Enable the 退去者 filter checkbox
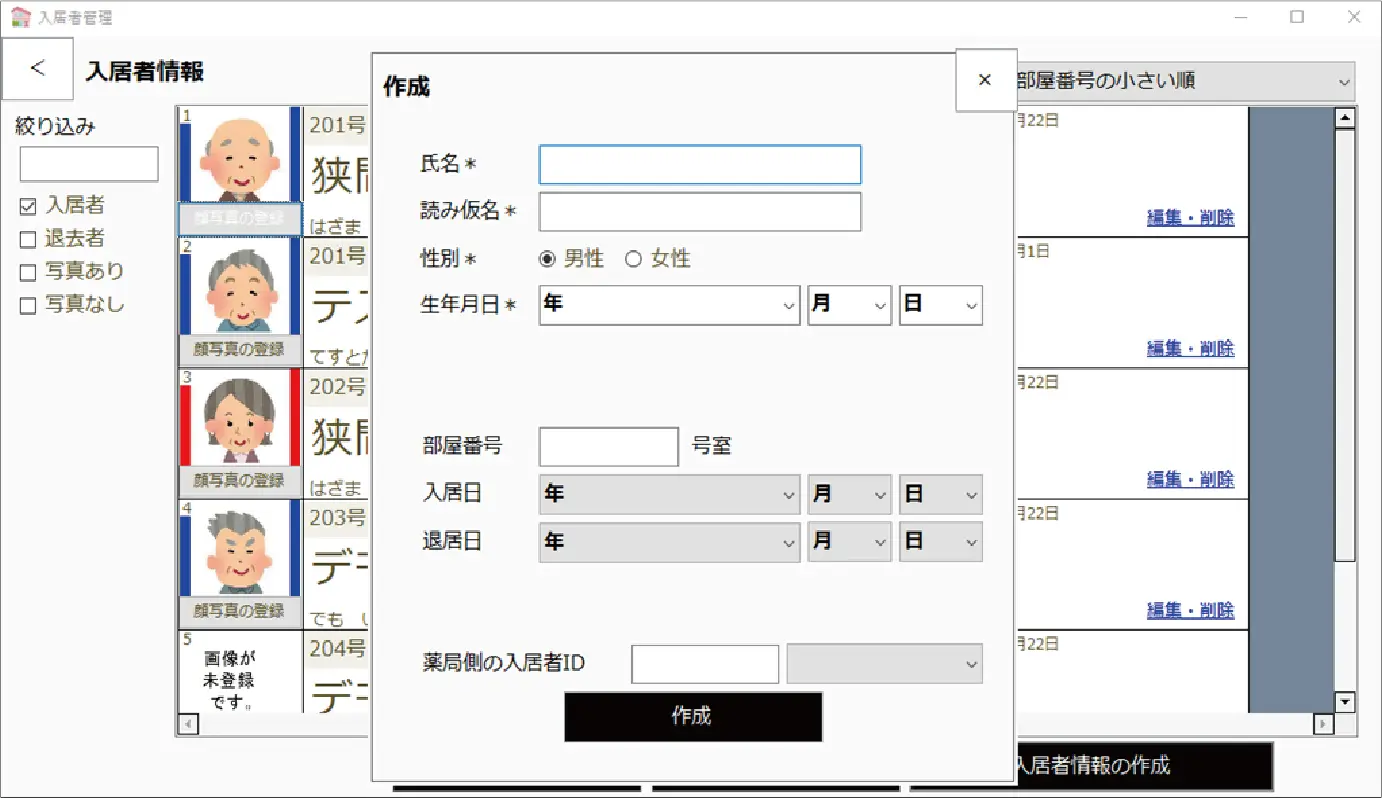The image size is (1382, 798). (x=28, y=240)
